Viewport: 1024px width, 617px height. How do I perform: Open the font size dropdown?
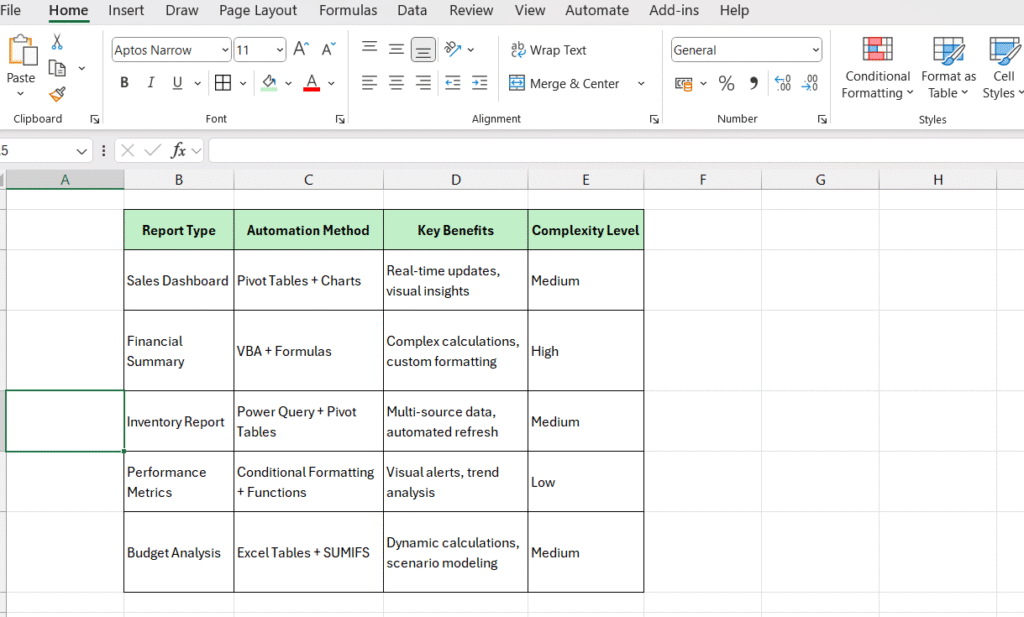click(x=280, y=50)
